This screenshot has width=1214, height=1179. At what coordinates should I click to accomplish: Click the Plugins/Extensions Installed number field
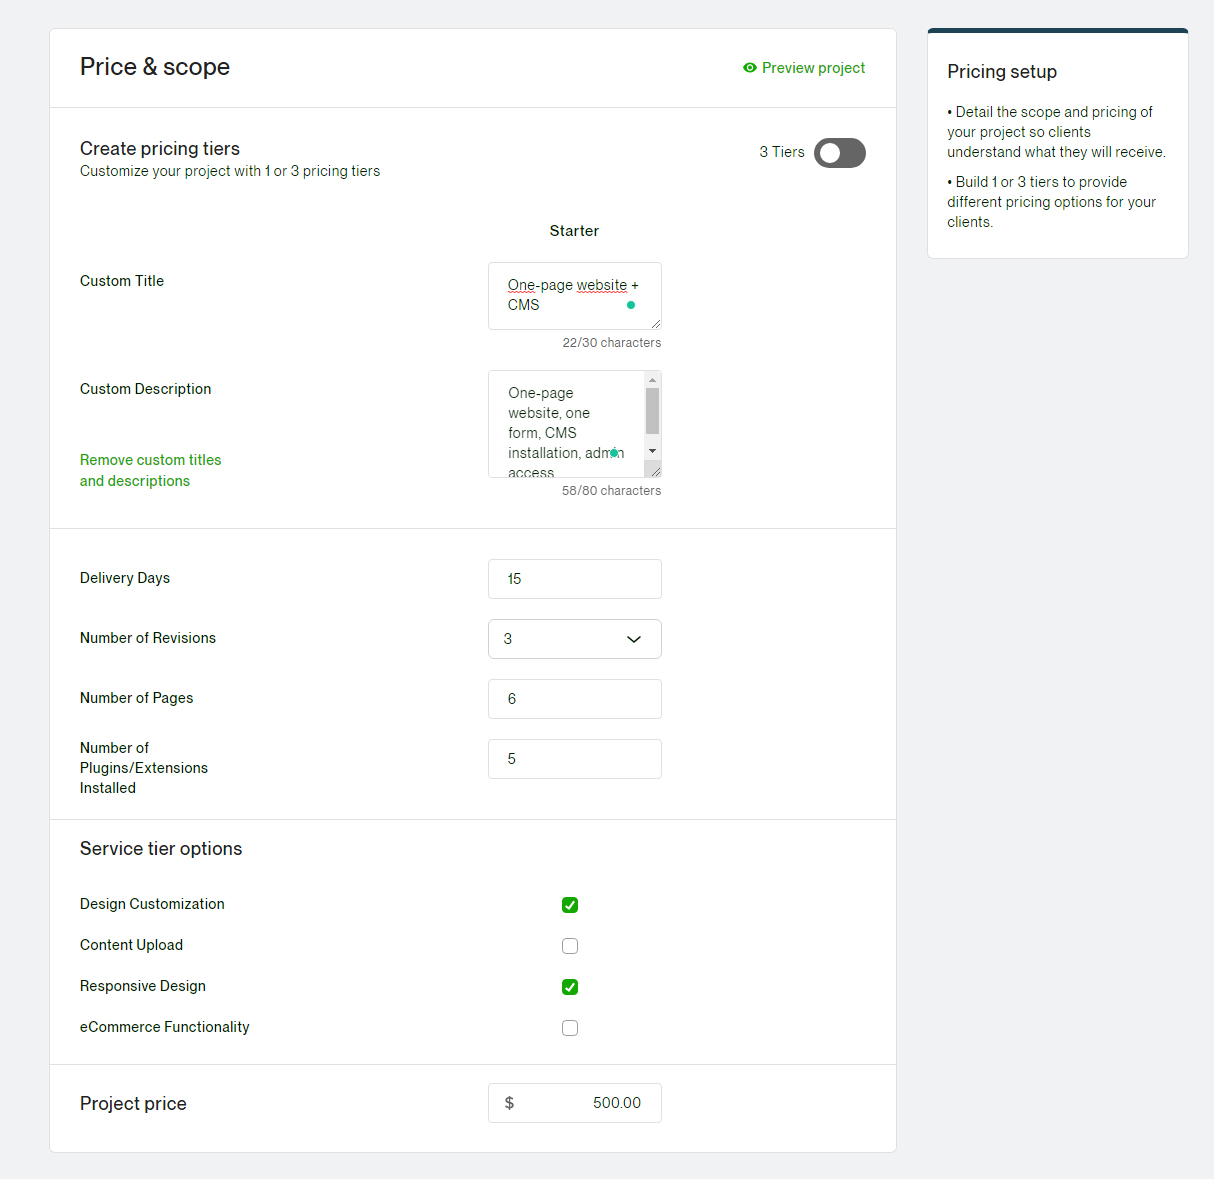click(x=574, y=759)
